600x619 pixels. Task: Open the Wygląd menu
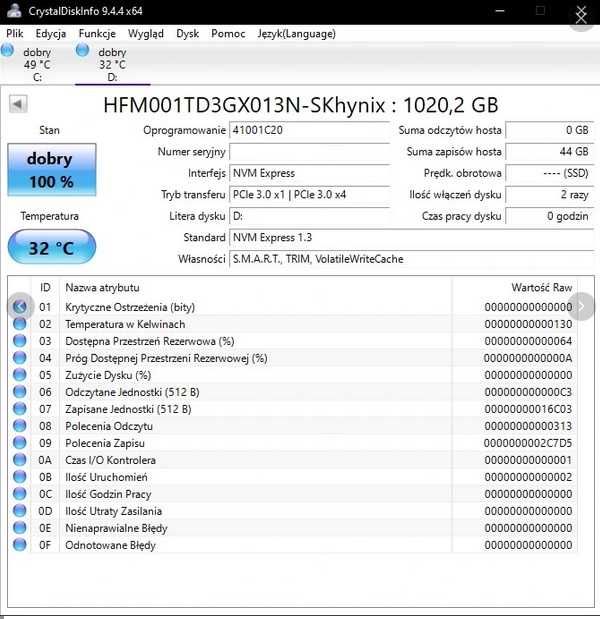(x=146, y=34)
